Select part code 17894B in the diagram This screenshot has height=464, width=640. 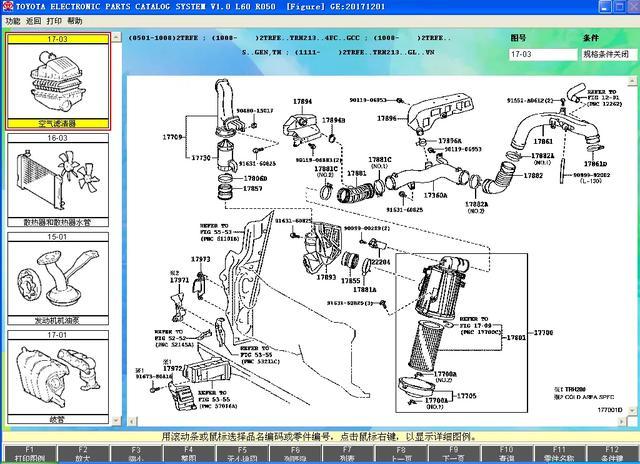(x=333, y=120)
